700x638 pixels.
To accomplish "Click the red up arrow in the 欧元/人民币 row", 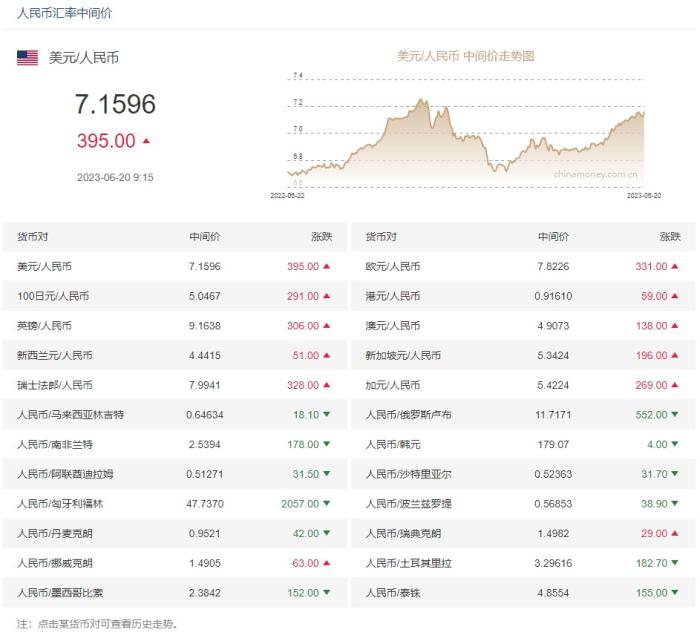I will 674,267.
